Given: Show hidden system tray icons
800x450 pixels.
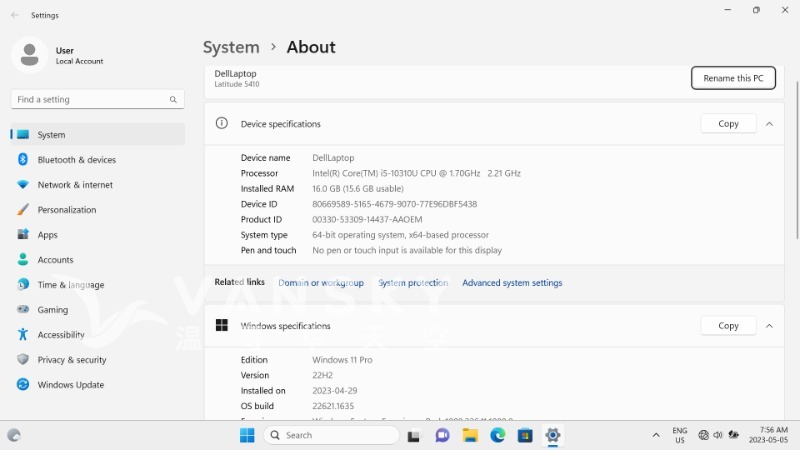Looking at the screenshot, I should 656,435.
